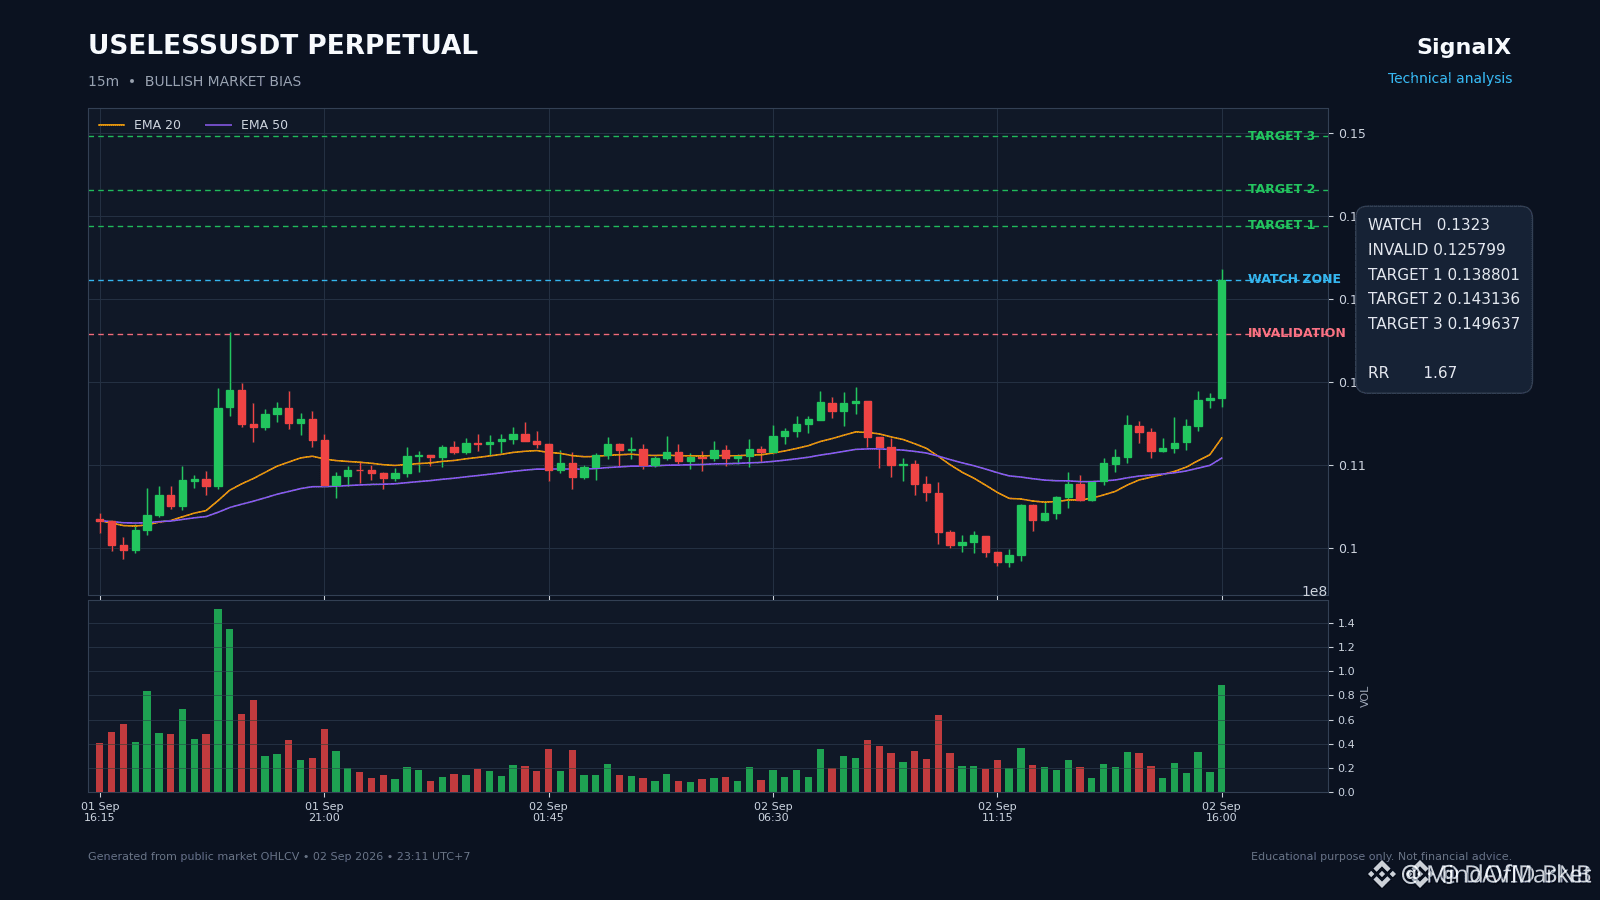This screenshot has height=900, width=1600.
Task: Click the WATCH ZONE label
Action: coord(1294,279)
